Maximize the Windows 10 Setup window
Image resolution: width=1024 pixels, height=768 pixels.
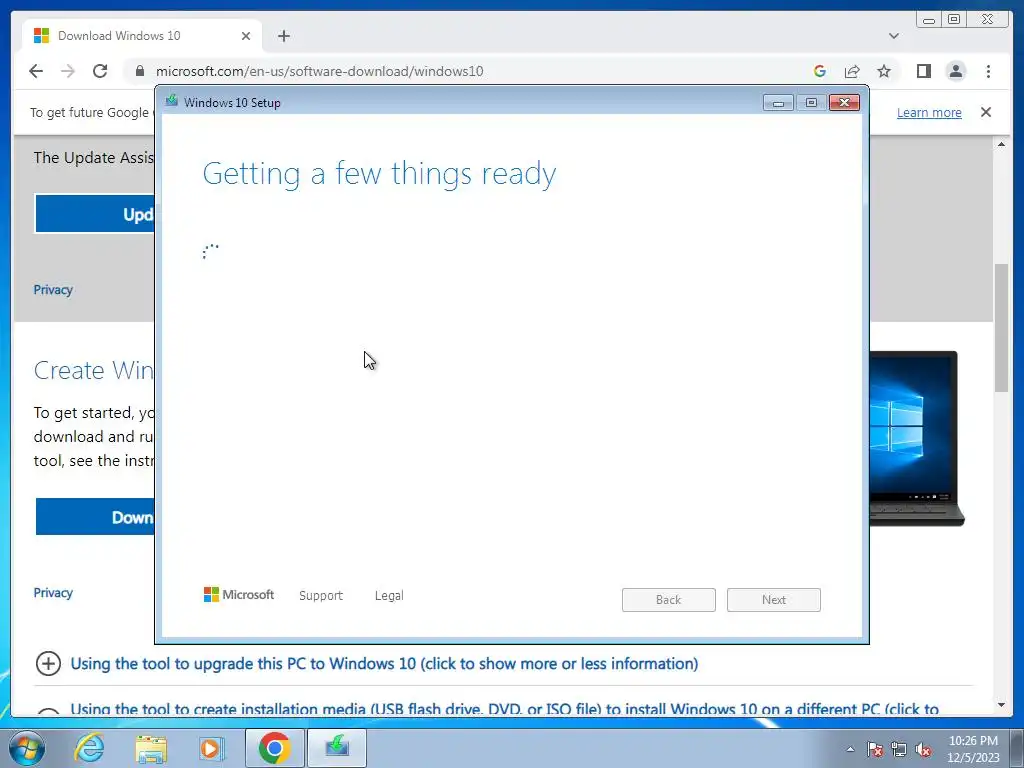[811, 103]
